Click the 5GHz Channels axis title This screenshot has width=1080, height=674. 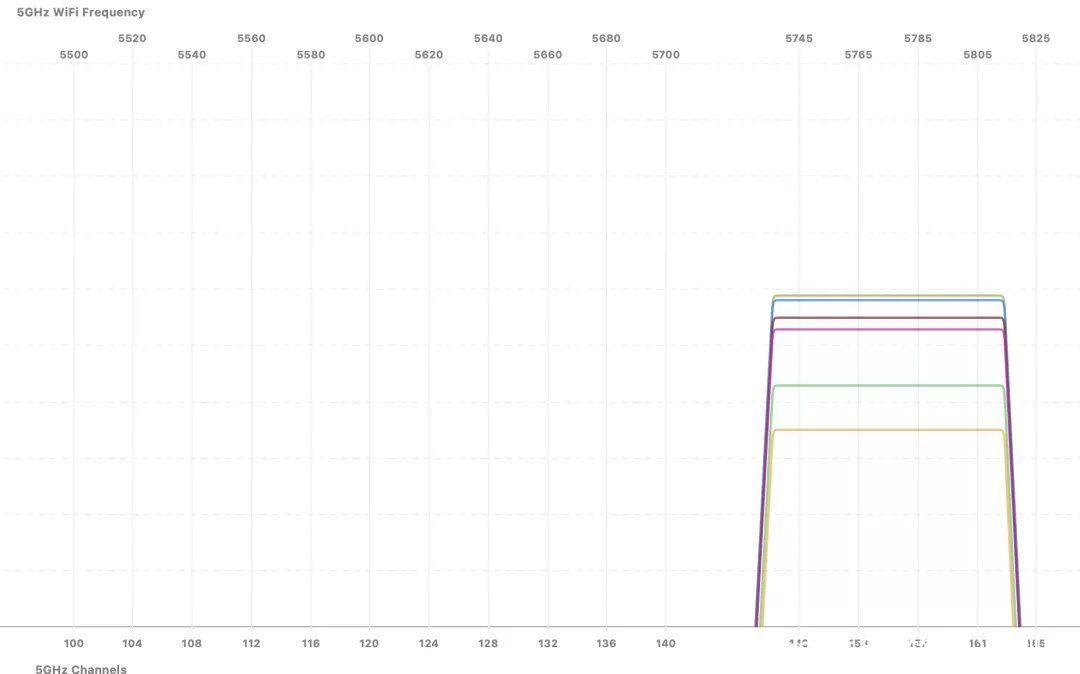click(81, 668)
